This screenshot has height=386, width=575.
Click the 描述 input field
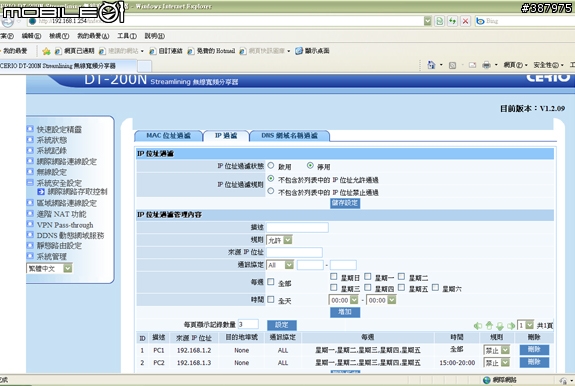(297, 228)
